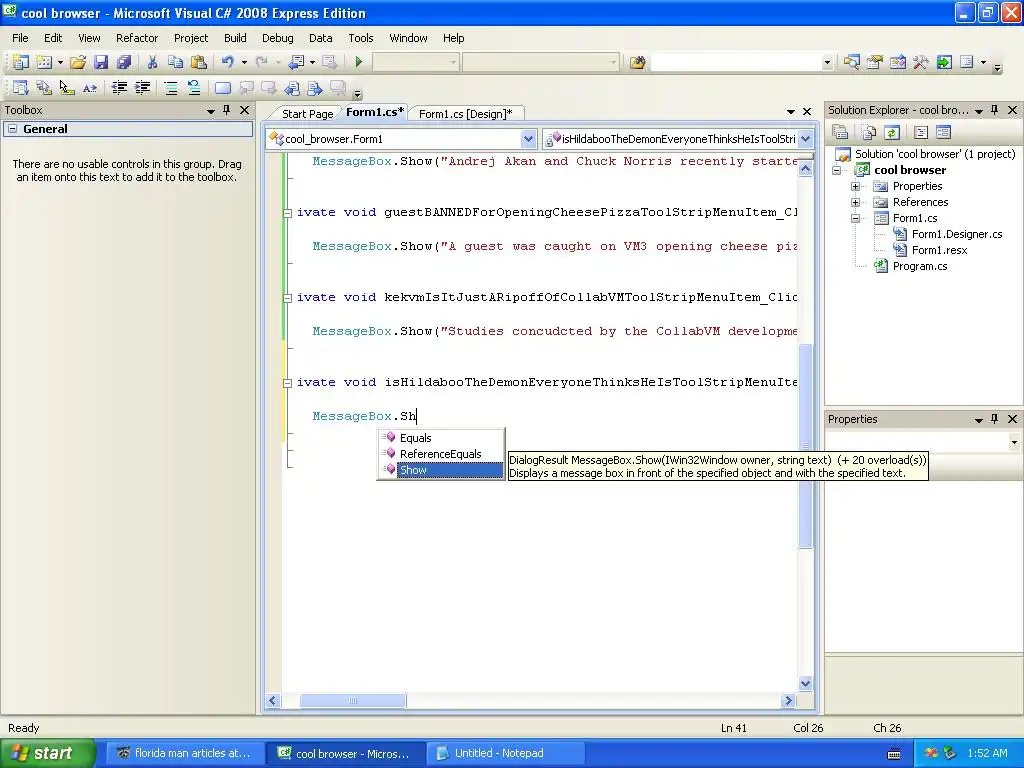Expand the Properties node in Solution Explorer
Screen dimensions: 1024x768
(x=856, y=186)
